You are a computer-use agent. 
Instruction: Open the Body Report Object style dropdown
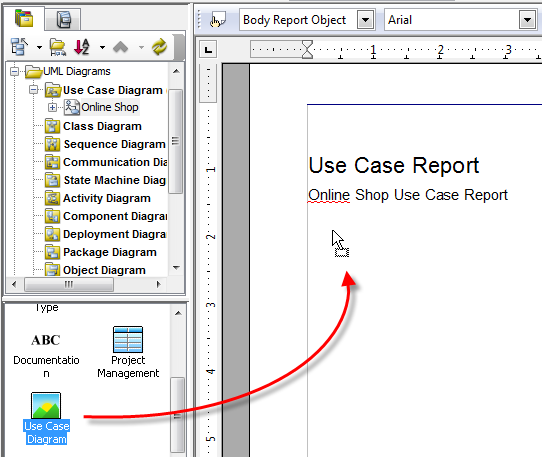tap(365, 20)
